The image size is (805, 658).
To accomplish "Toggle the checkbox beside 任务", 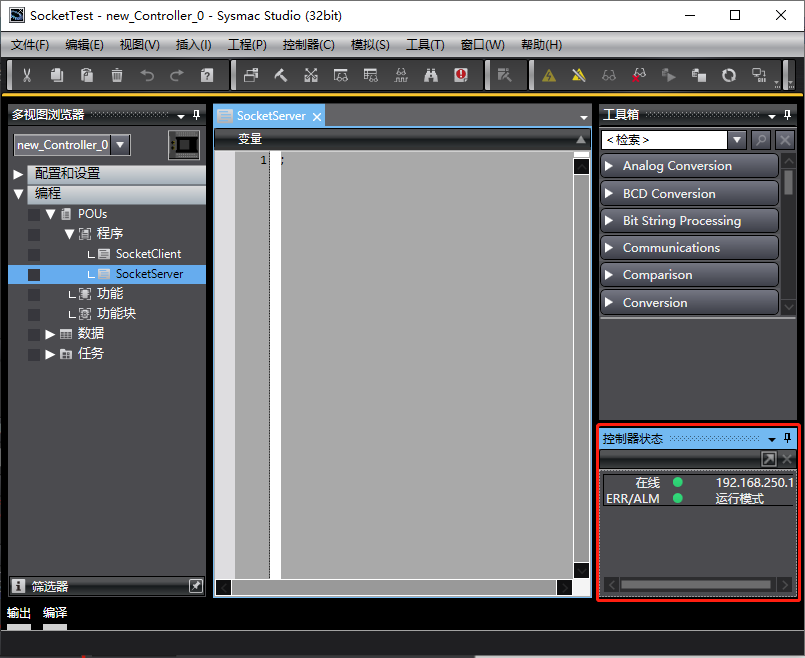I will (x=34, y=355).
